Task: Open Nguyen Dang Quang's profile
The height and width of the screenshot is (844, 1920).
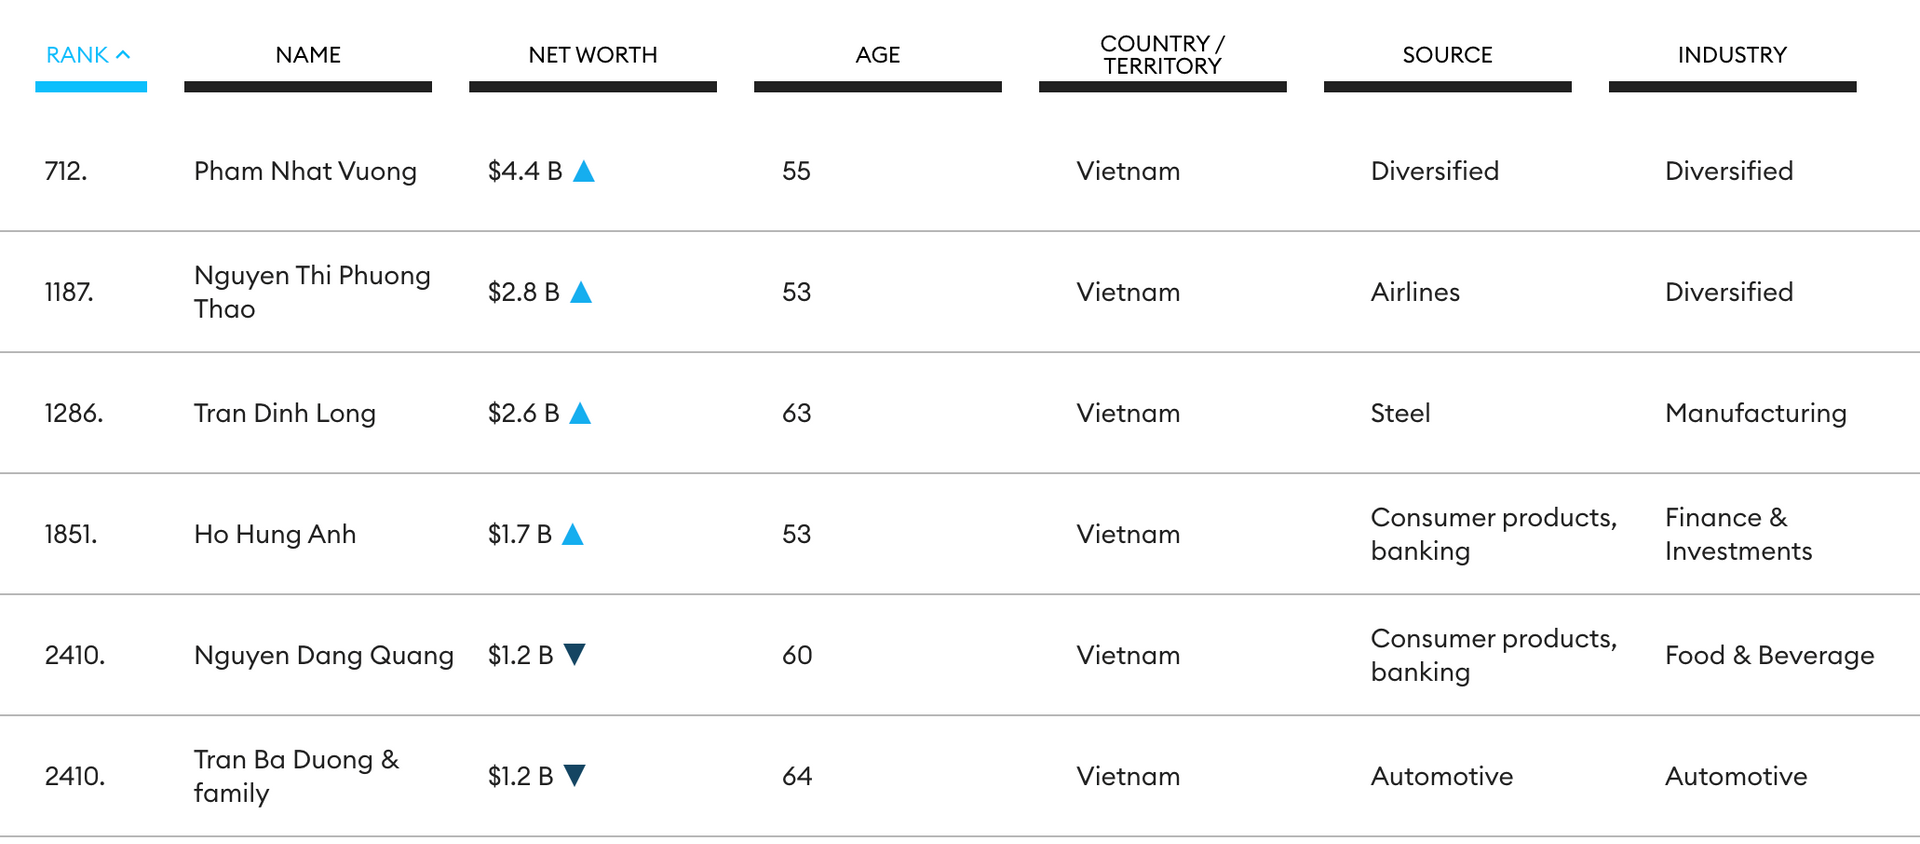Action: click(x=324, y=656)
